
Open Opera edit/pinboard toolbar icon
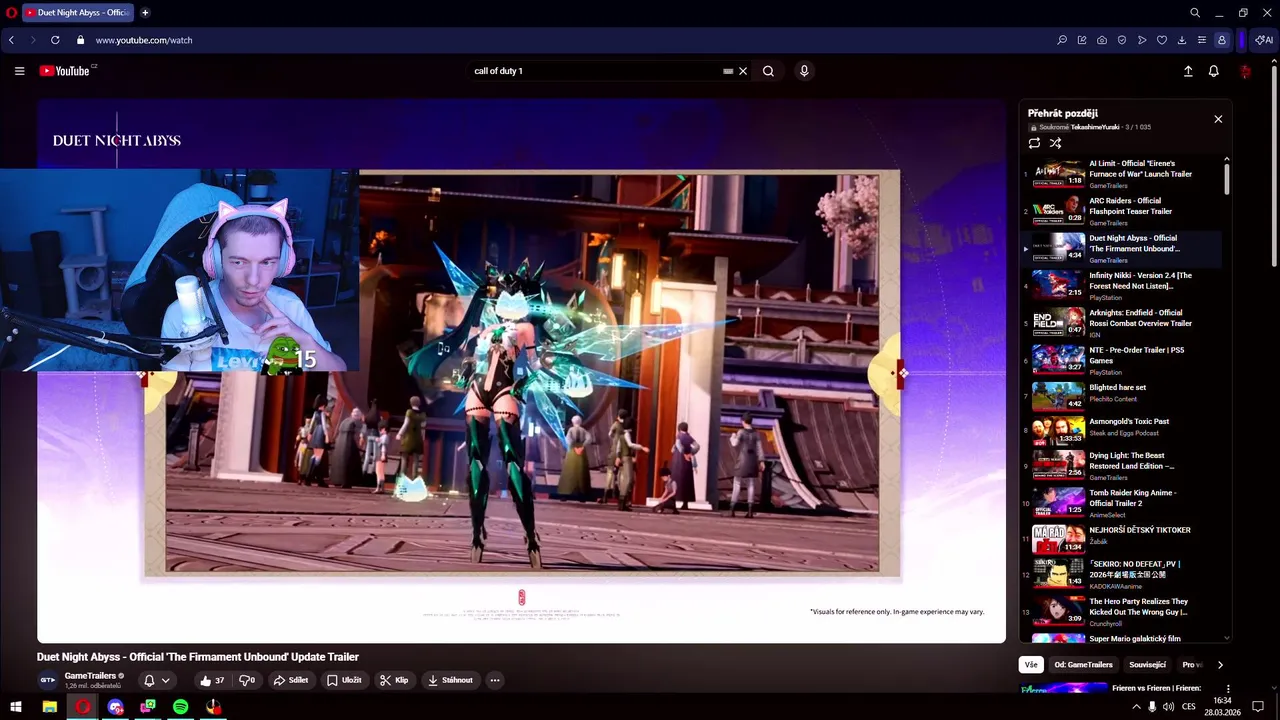1082,40
